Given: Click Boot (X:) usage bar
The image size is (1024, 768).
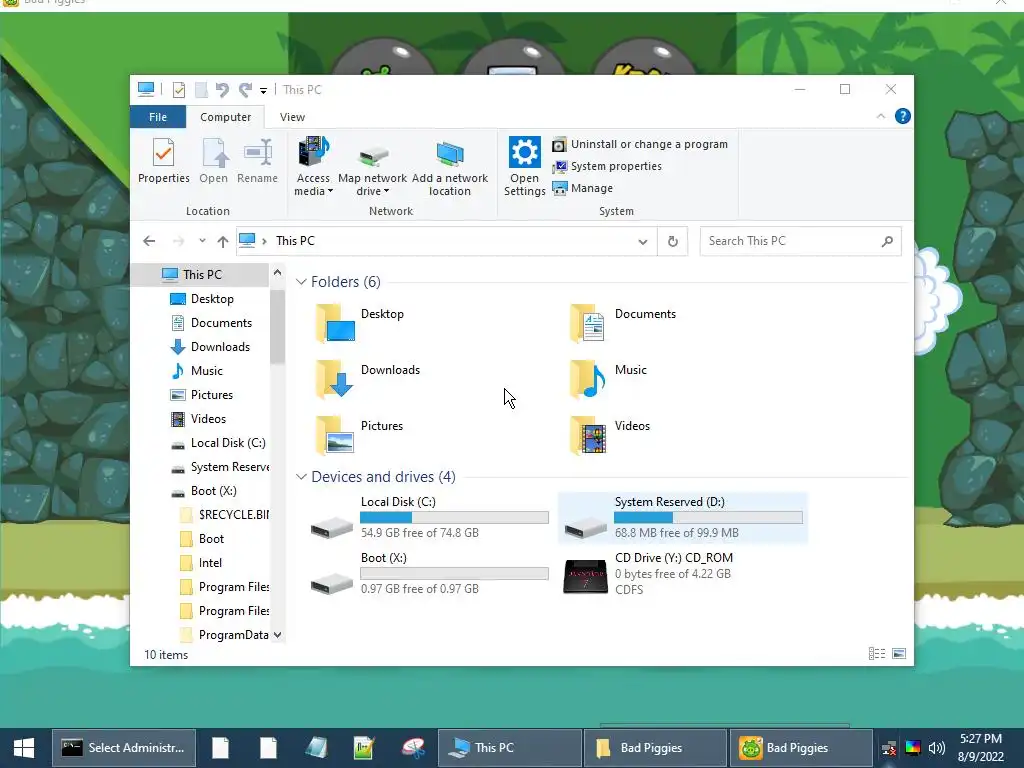Looking at the screenshot, I should tap(454, 573).
